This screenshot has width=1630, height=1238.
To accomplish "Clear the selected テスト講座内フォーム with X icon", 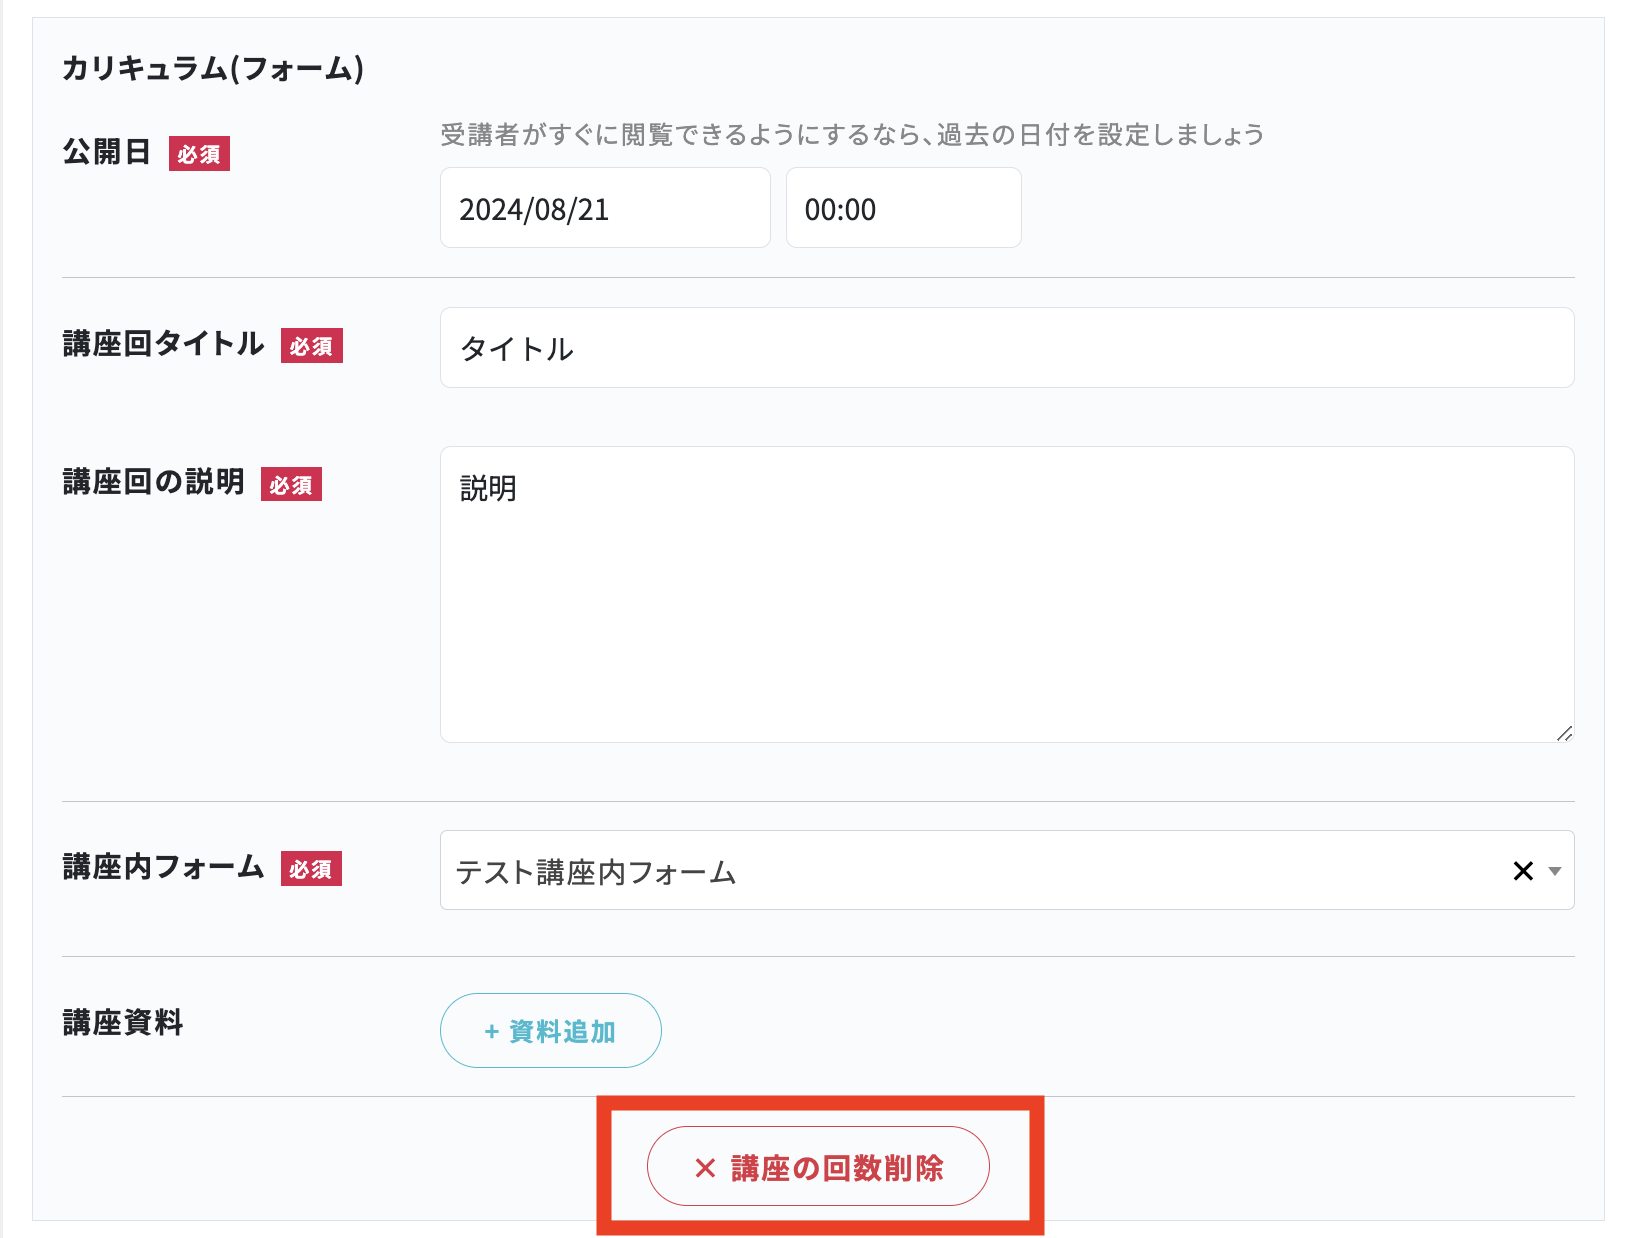I will coord(1523,871).
